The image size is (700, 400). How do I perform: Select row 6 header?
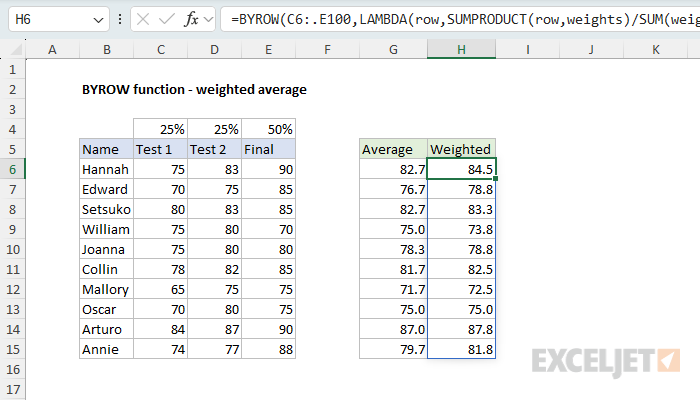pyautogui.click(x=12, y=170)
